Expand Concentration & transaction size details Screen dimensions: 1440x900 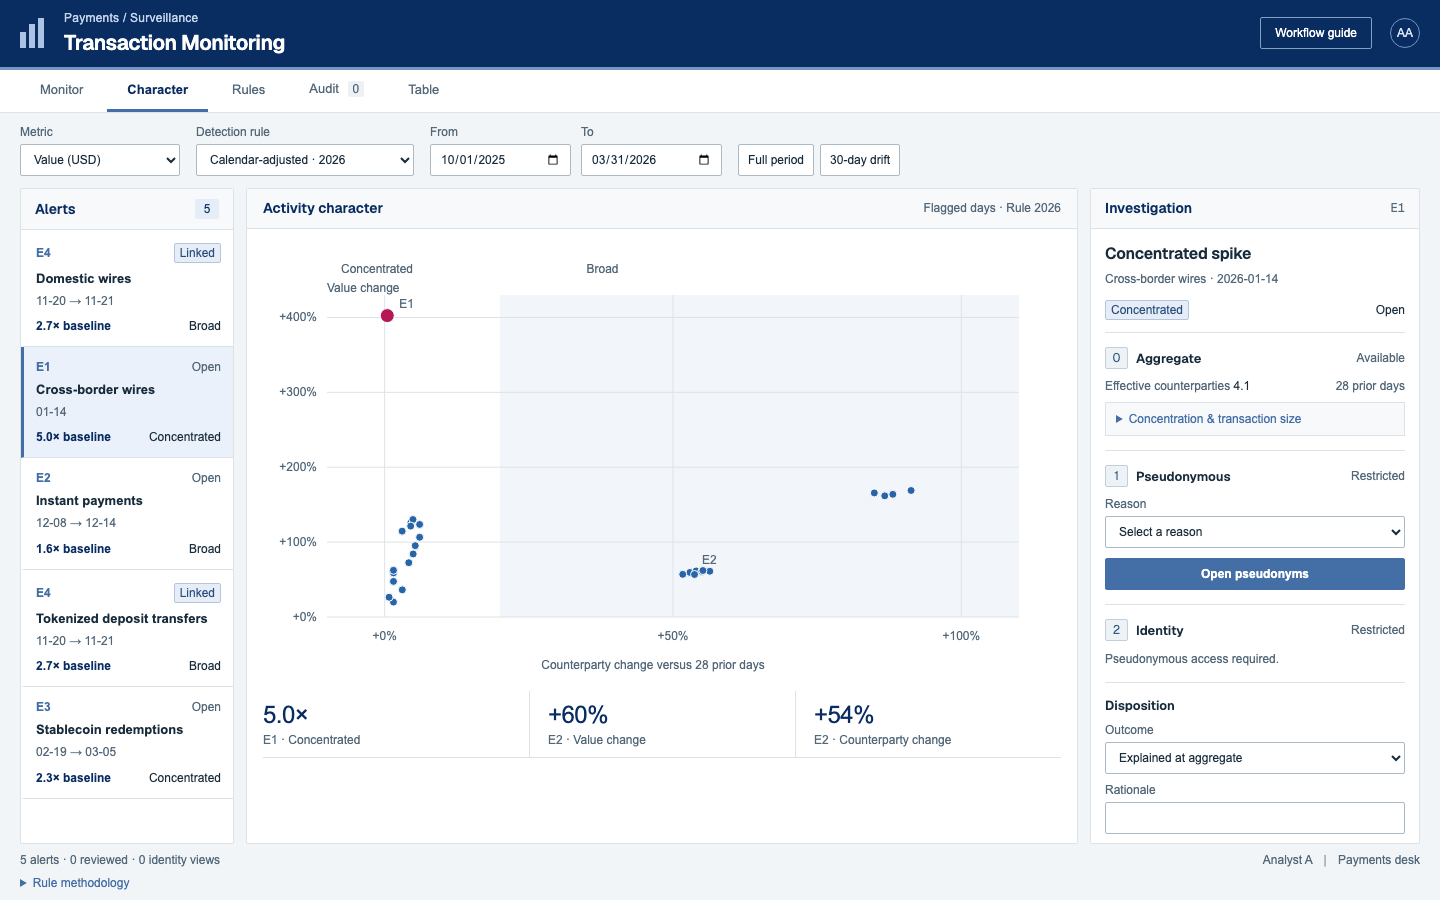(1254, 419)
